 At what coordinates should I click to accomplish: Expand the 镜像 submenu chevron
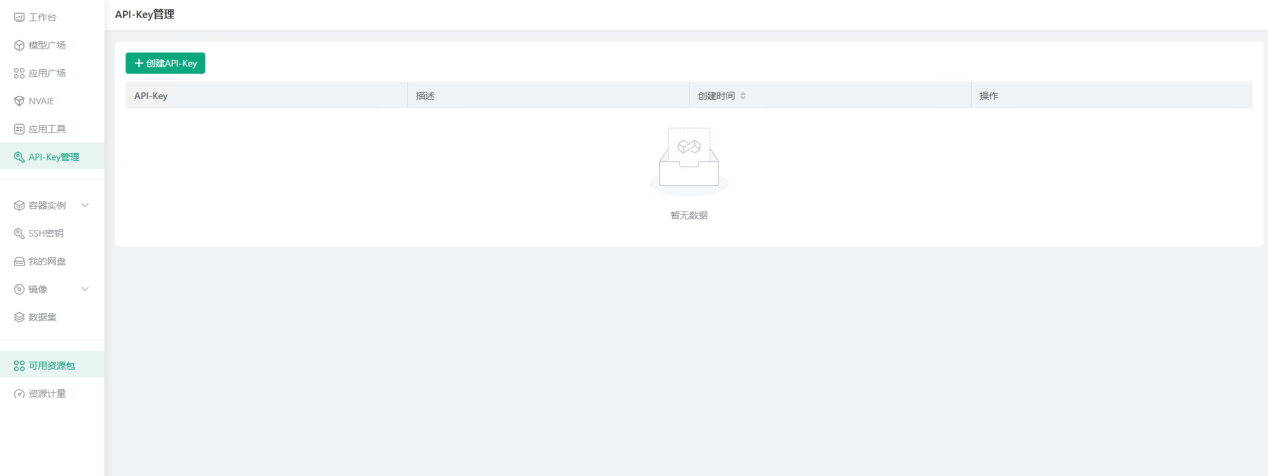[x=85, y=289]
